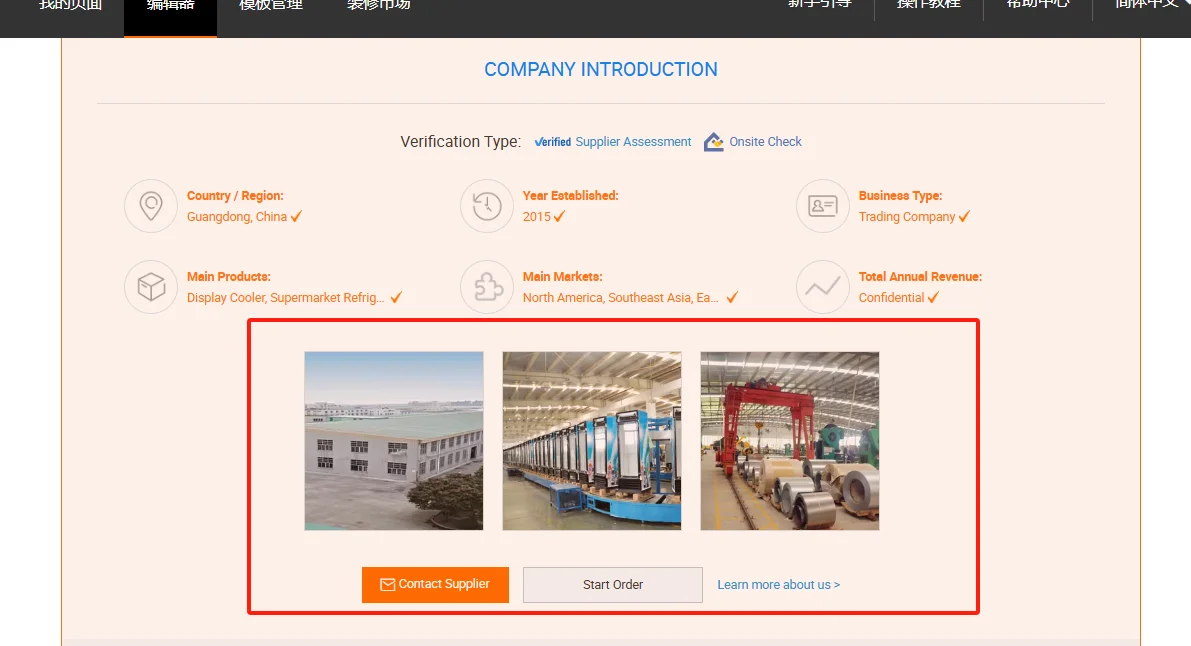Image resolution: width=1191 pixels, height=646 pixels.
Task: Click the Onsite Check badge icon
Action: pos(713,142)
